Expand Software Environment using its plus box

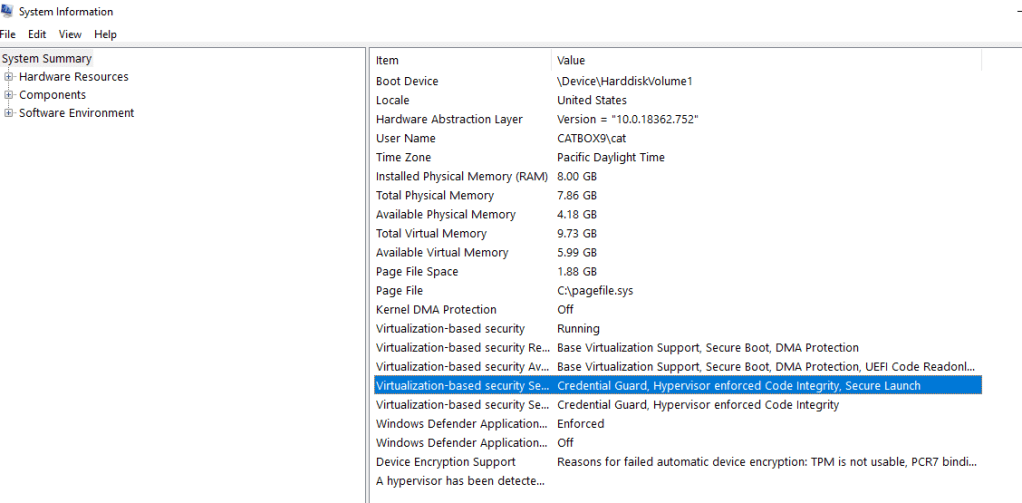[x=9, y=113]
